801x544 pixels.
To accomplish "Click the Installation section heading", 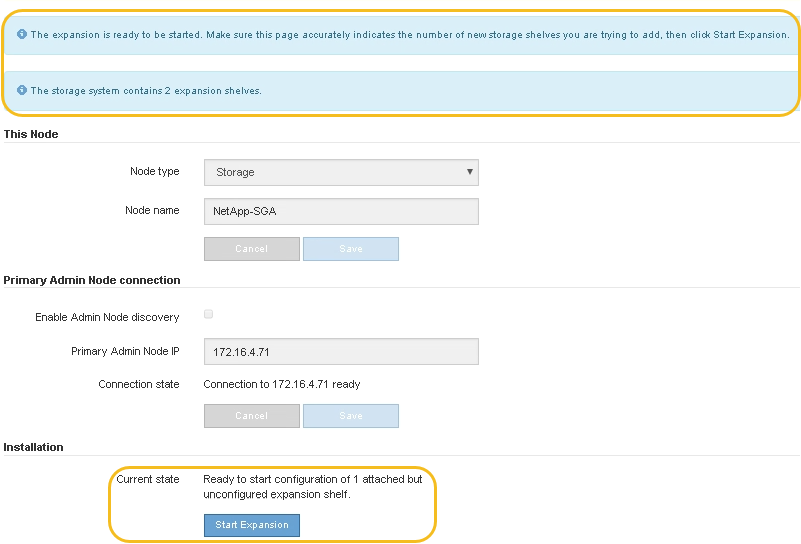I will (x=34, y=447).
